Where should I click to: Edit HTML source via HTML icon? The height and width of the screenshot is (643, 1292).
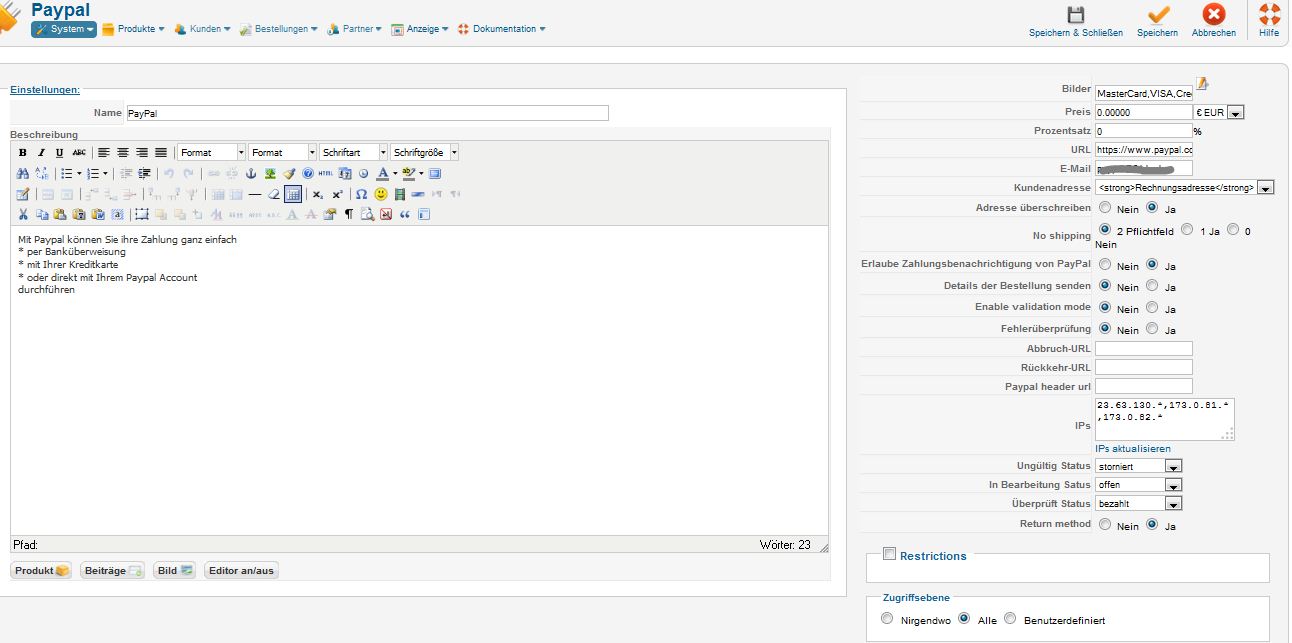pos(326,174)
